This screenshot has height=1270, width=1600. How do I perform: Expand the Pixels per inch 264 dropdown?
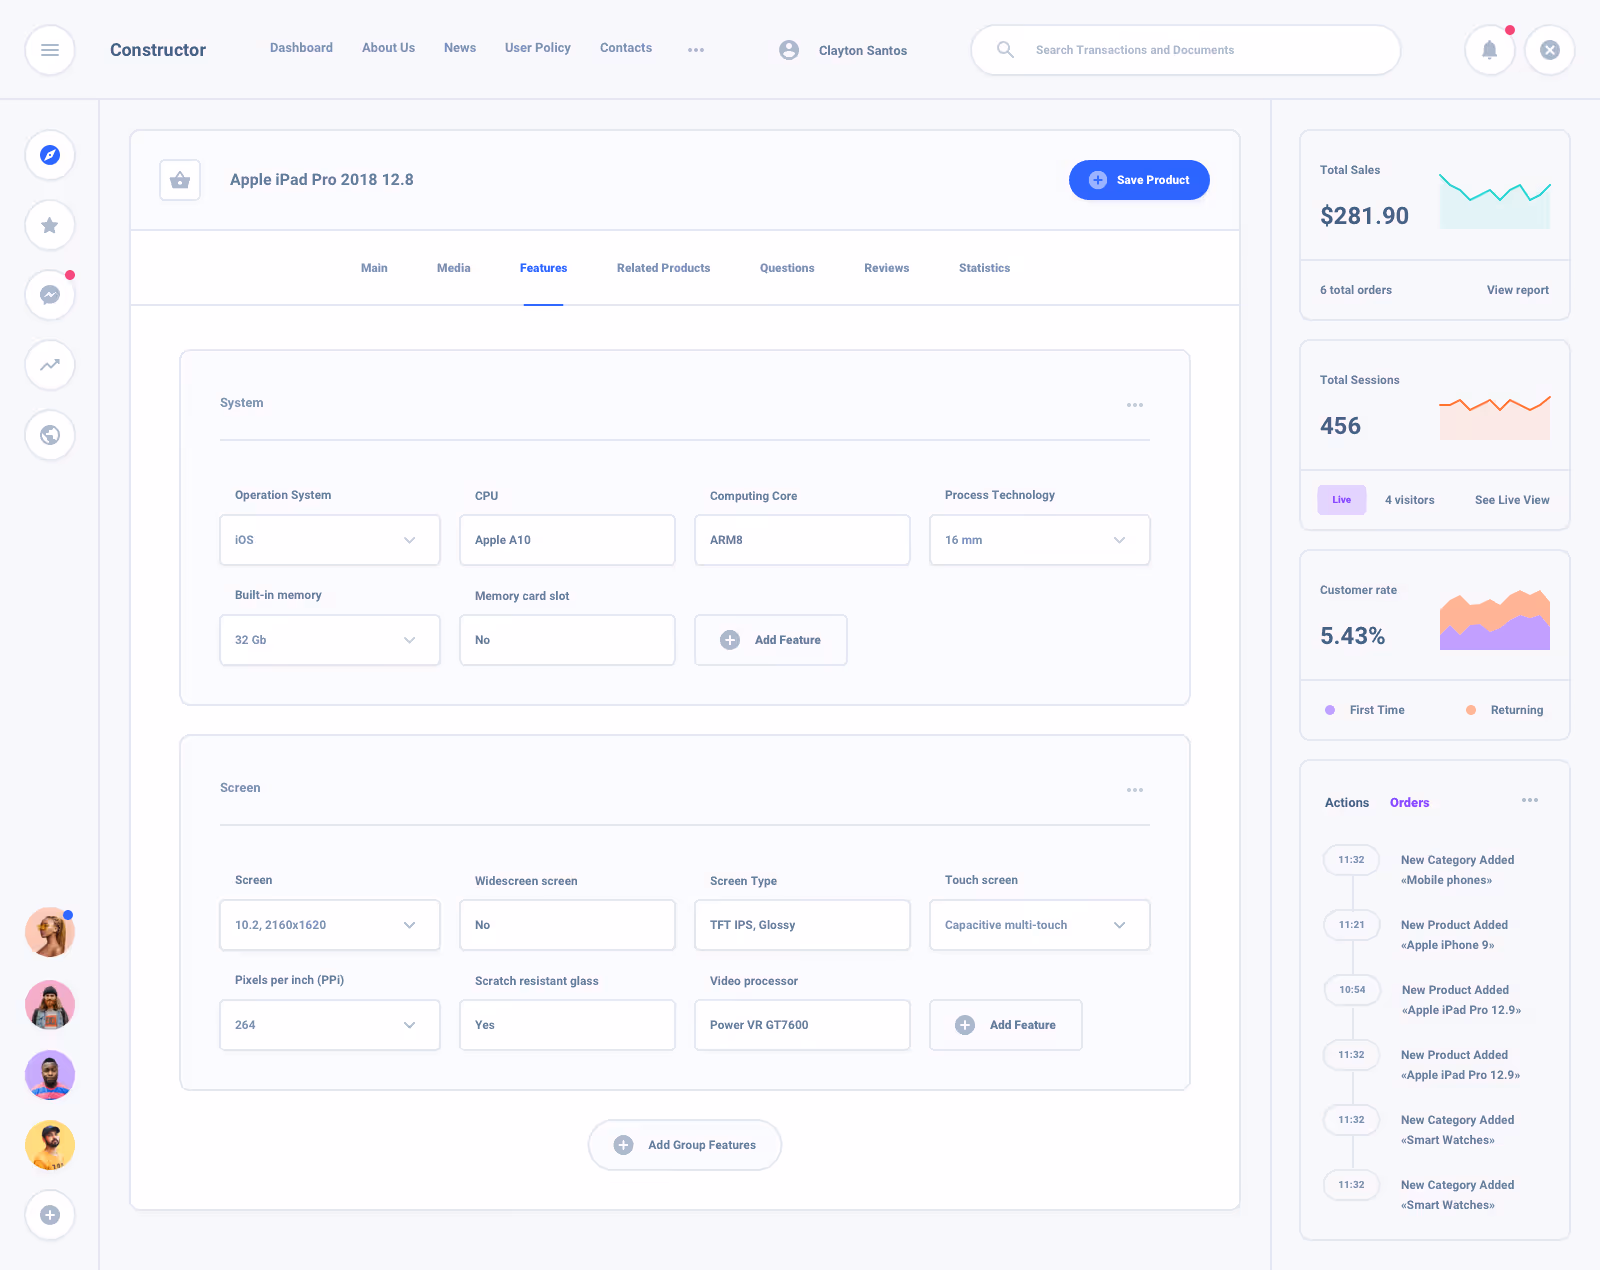330,1025
